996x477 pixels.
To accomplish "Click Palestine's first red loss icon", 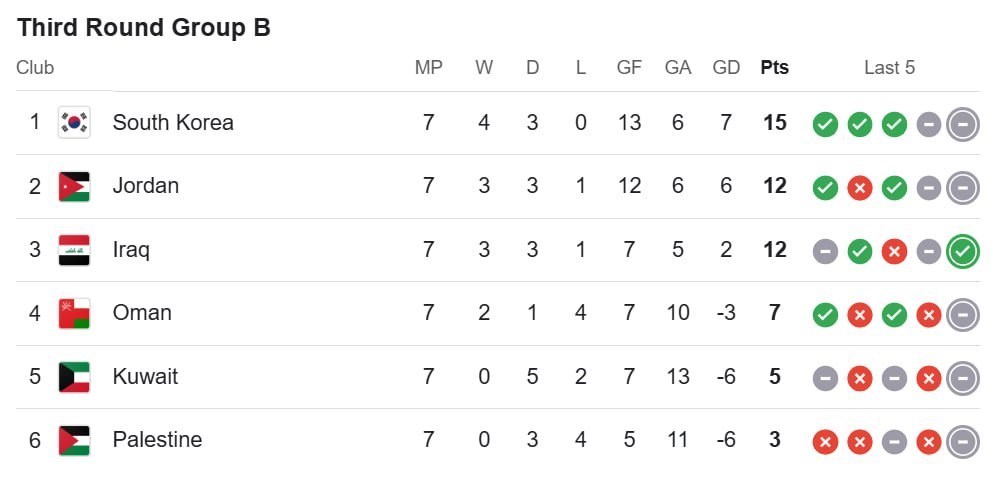I will coord(825,441).
